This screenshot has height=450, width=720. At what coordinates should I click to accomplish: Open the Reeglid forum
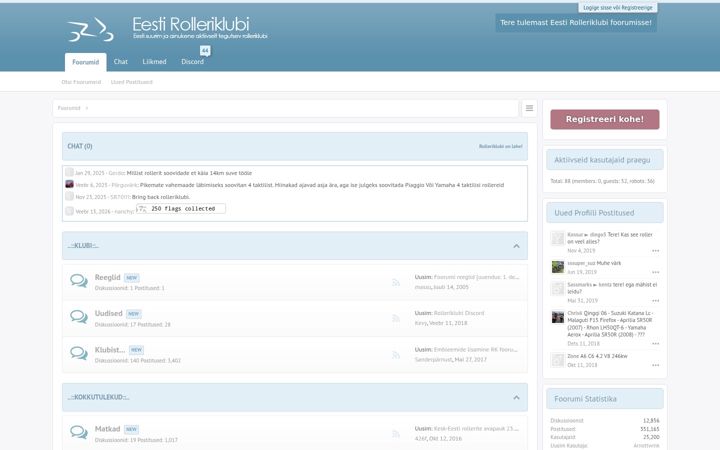tap(107, 277)
